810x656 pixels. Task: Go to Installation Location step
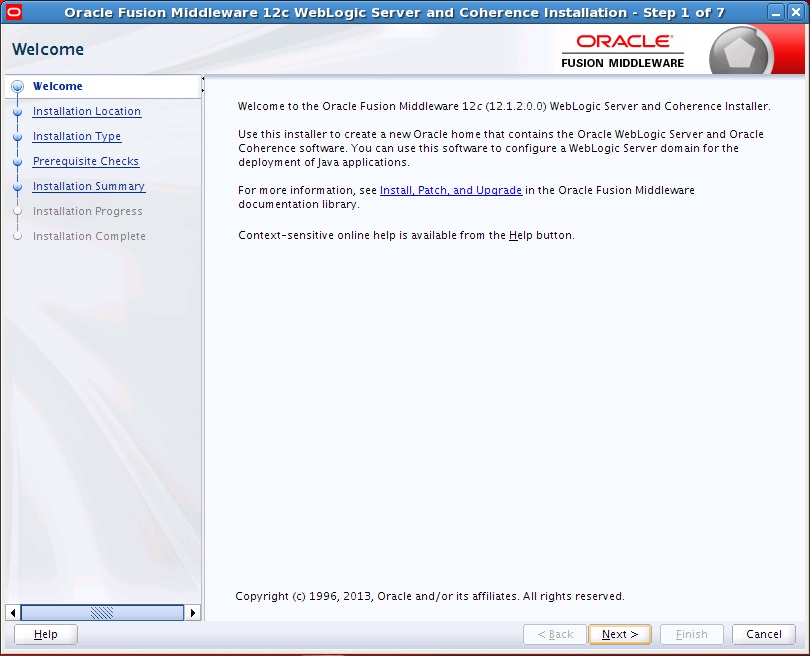coord(87,112)
